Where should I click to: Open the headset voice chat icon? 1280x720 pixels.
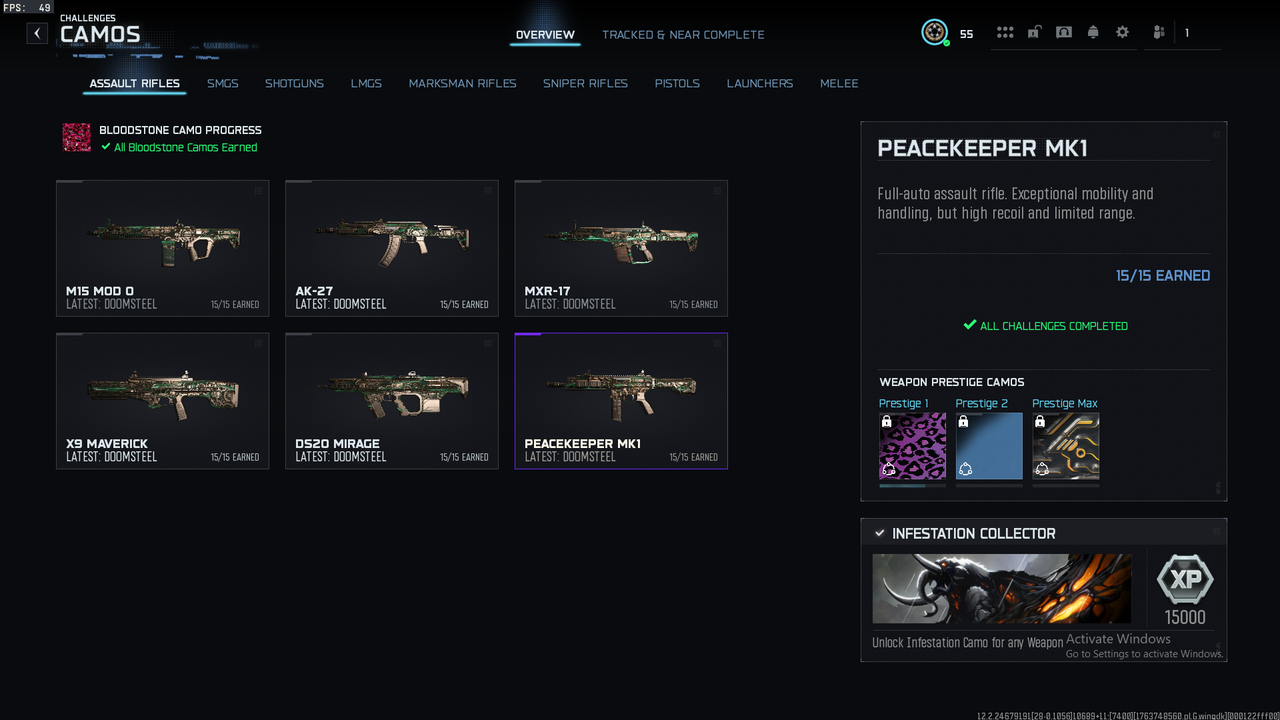(x=1064, y=33)
